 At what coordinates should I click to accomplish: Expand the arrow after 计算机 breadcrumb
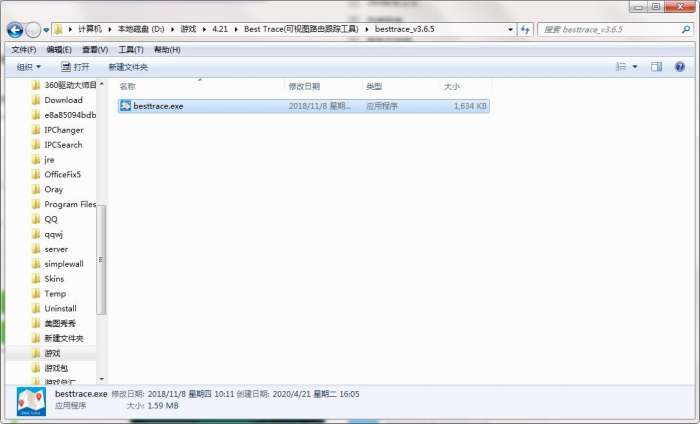(109, 29)
